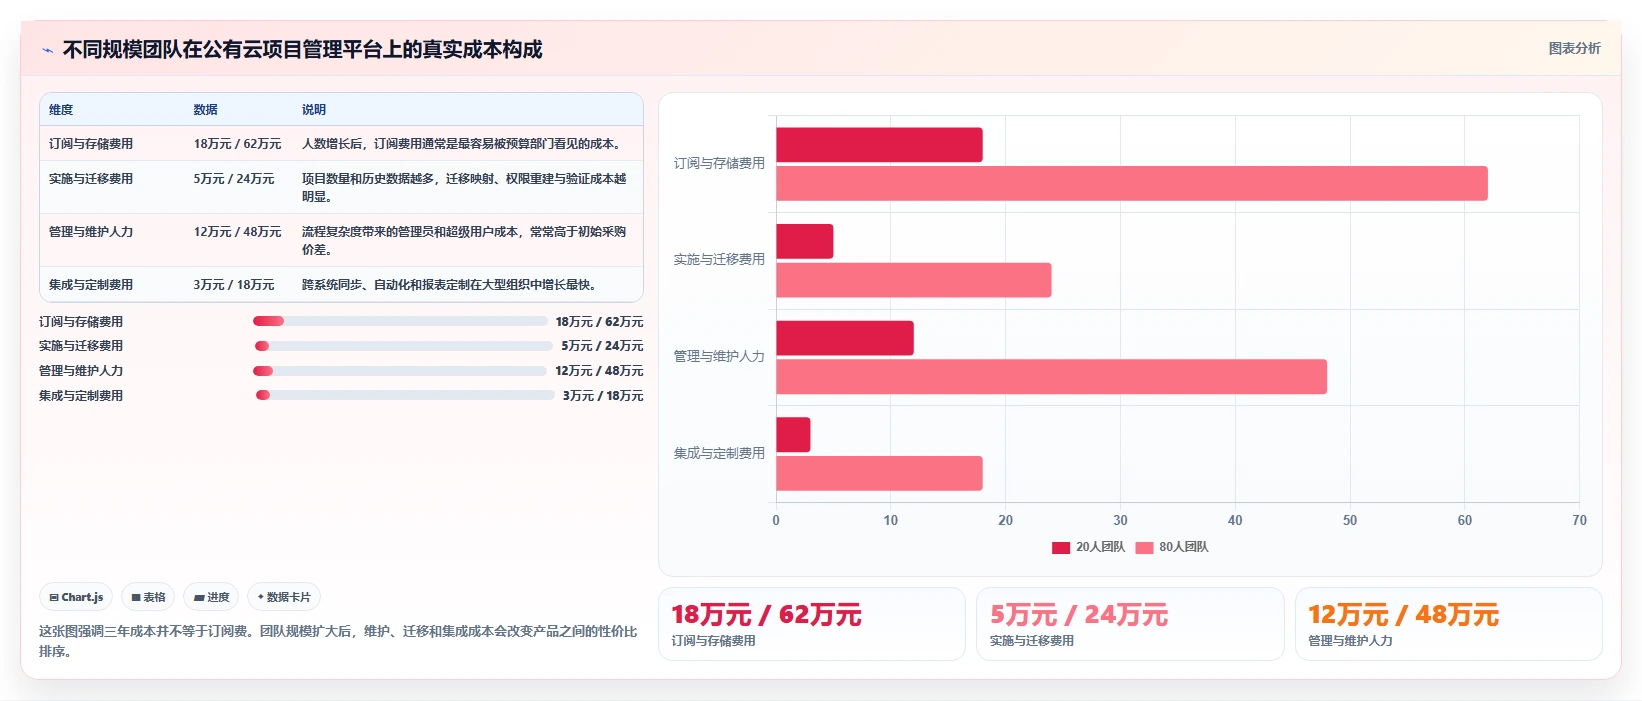Open the 12万元 / 48万元 stat card
This screenshot has width=1642, height=701.
(1449, 624)
